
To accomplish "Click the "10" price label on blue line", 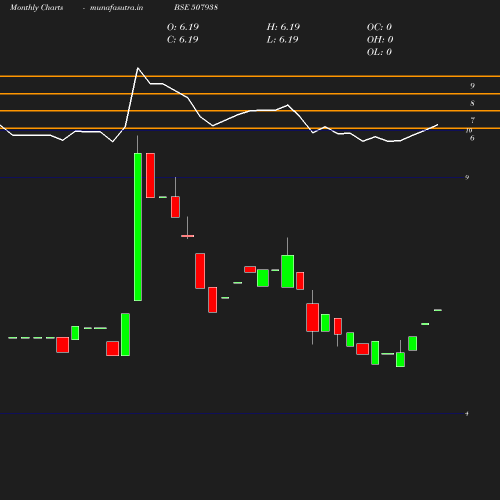I will click(x=469, y=130).
